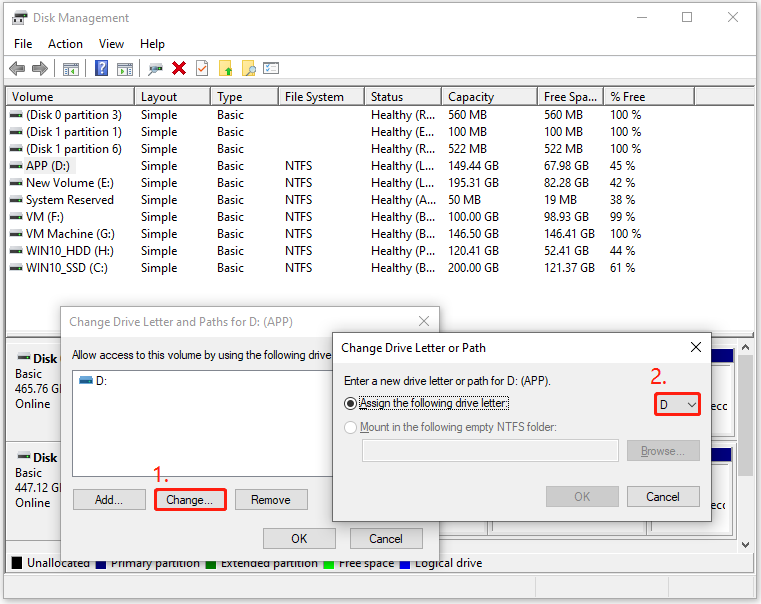The height and width of the screenshot is (604, 761).
Task: Click the 149.44 GB capacity cell
Action: pyautogui.click(x=473, y=166)
